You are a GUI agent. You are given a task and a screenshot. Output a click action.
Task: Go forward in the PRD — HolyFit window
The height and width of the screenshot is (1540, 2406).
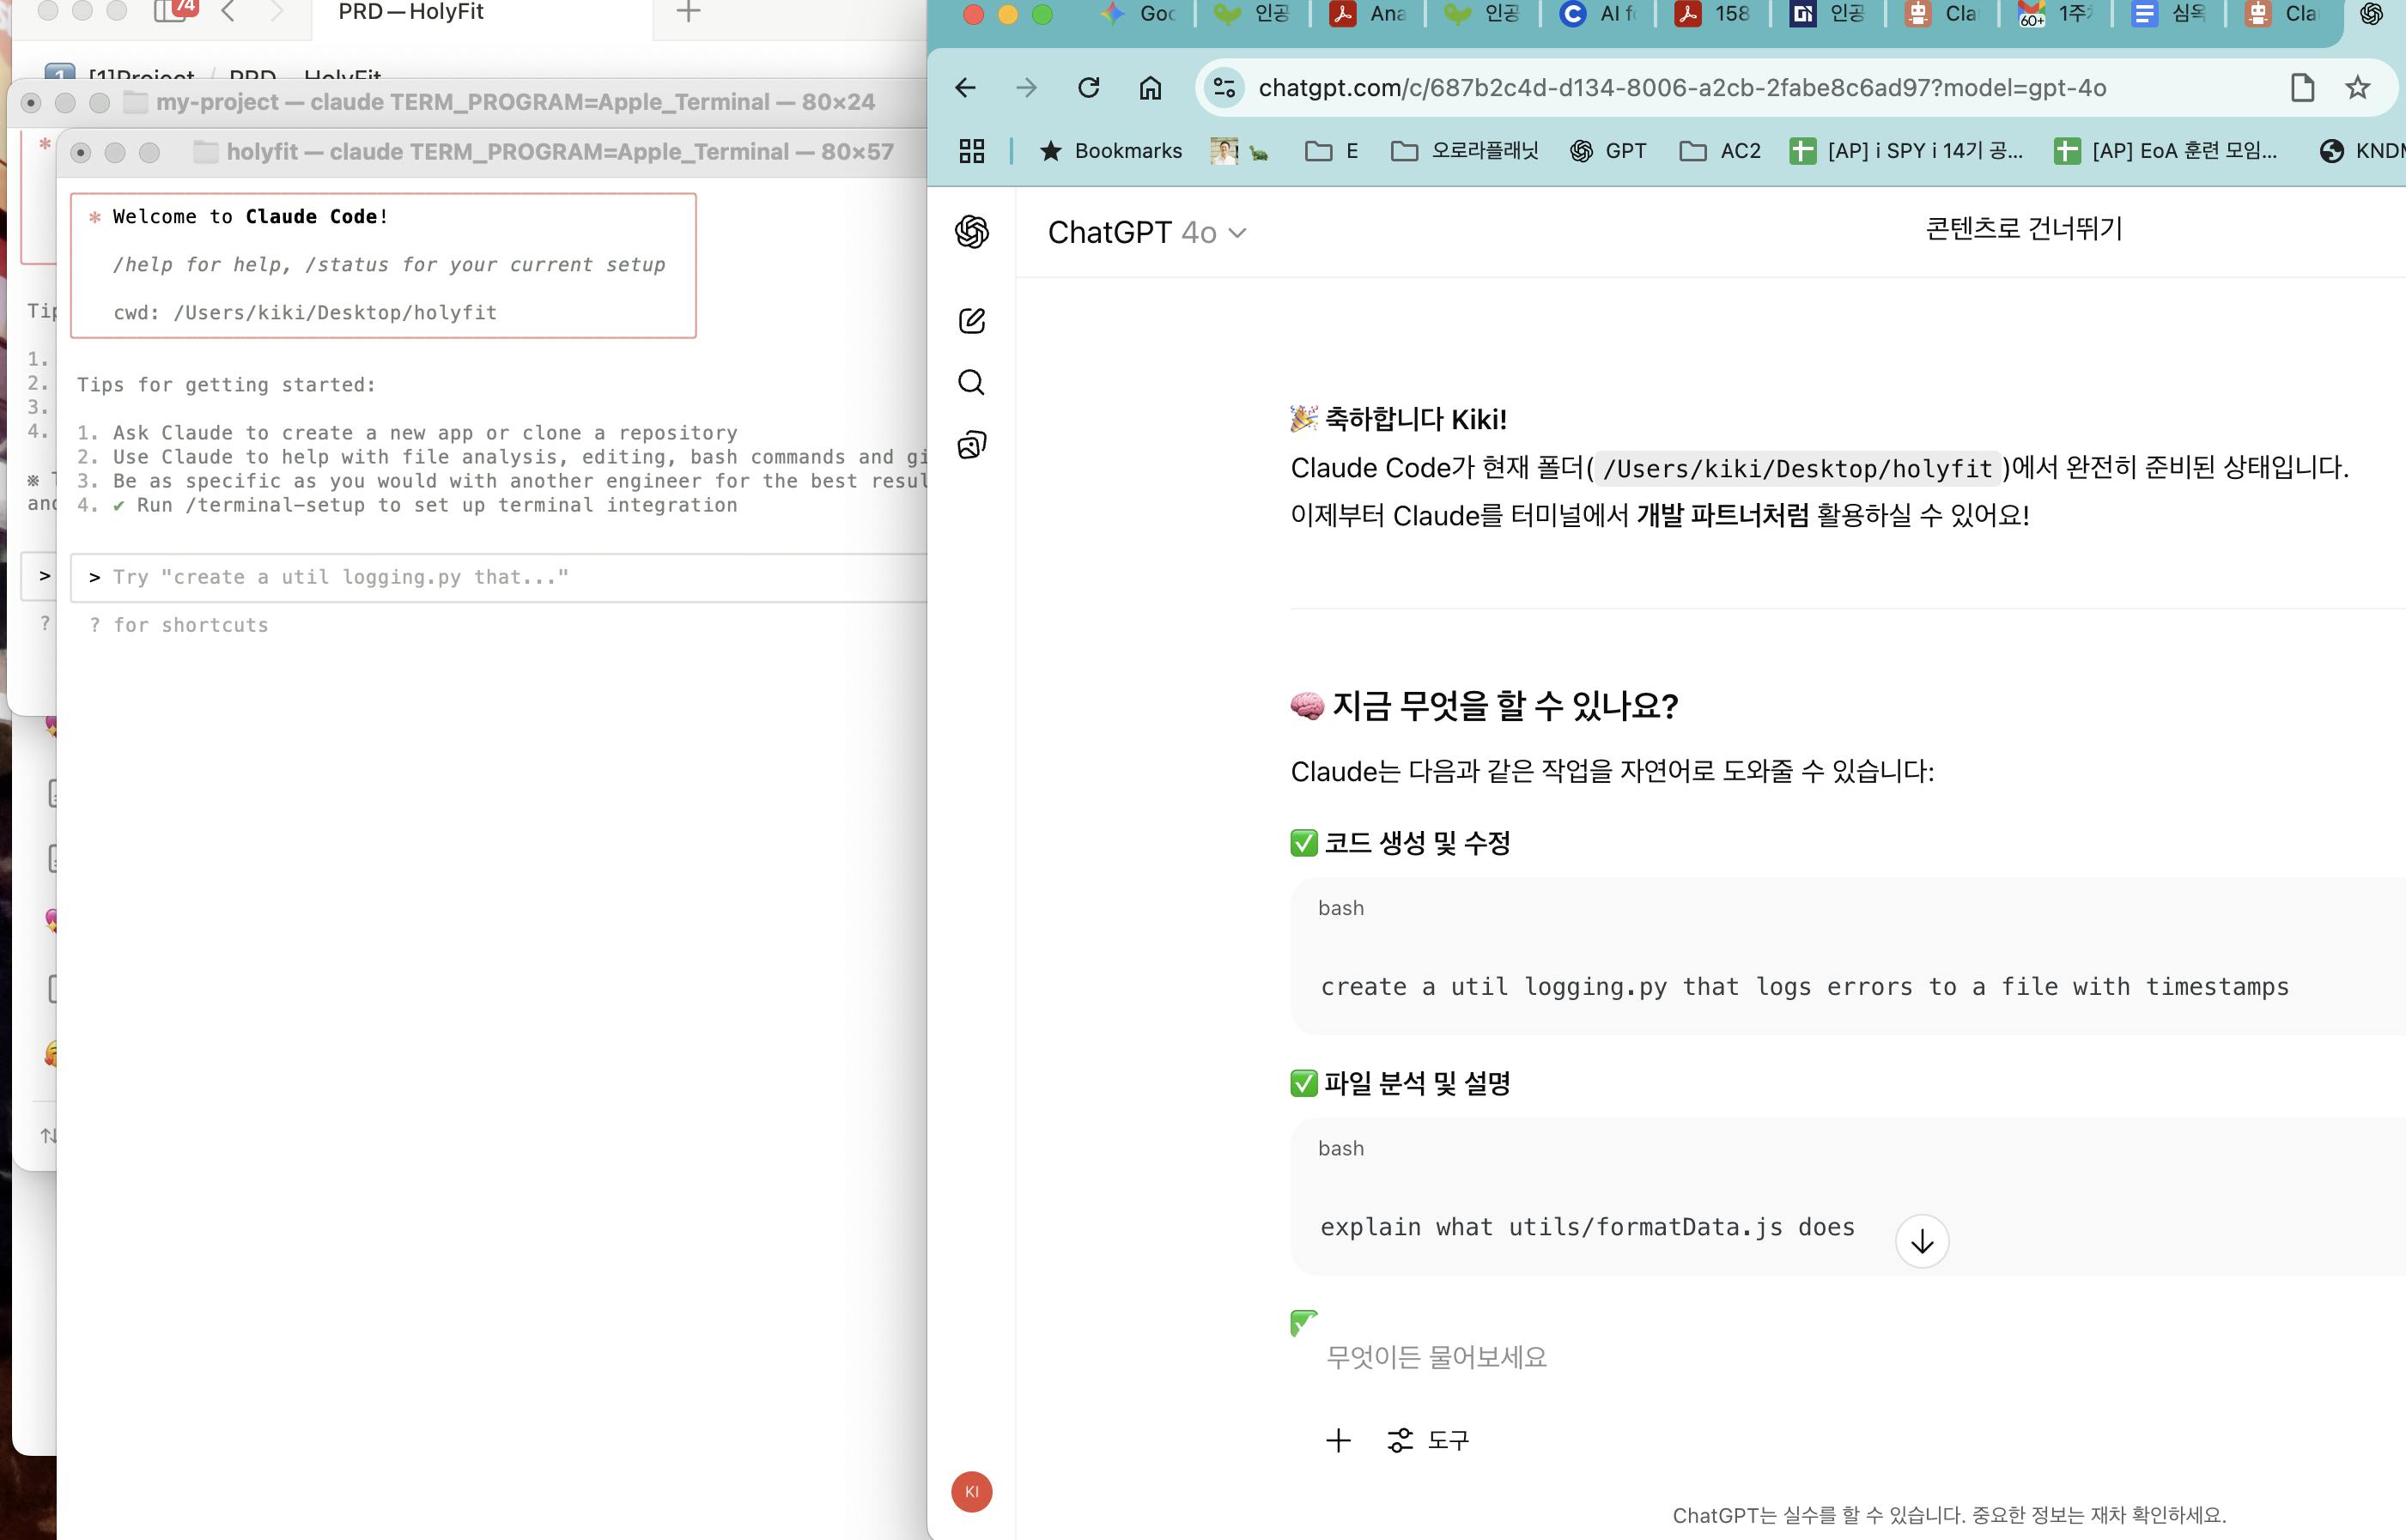pyautogui.click(x=276, y=11)
